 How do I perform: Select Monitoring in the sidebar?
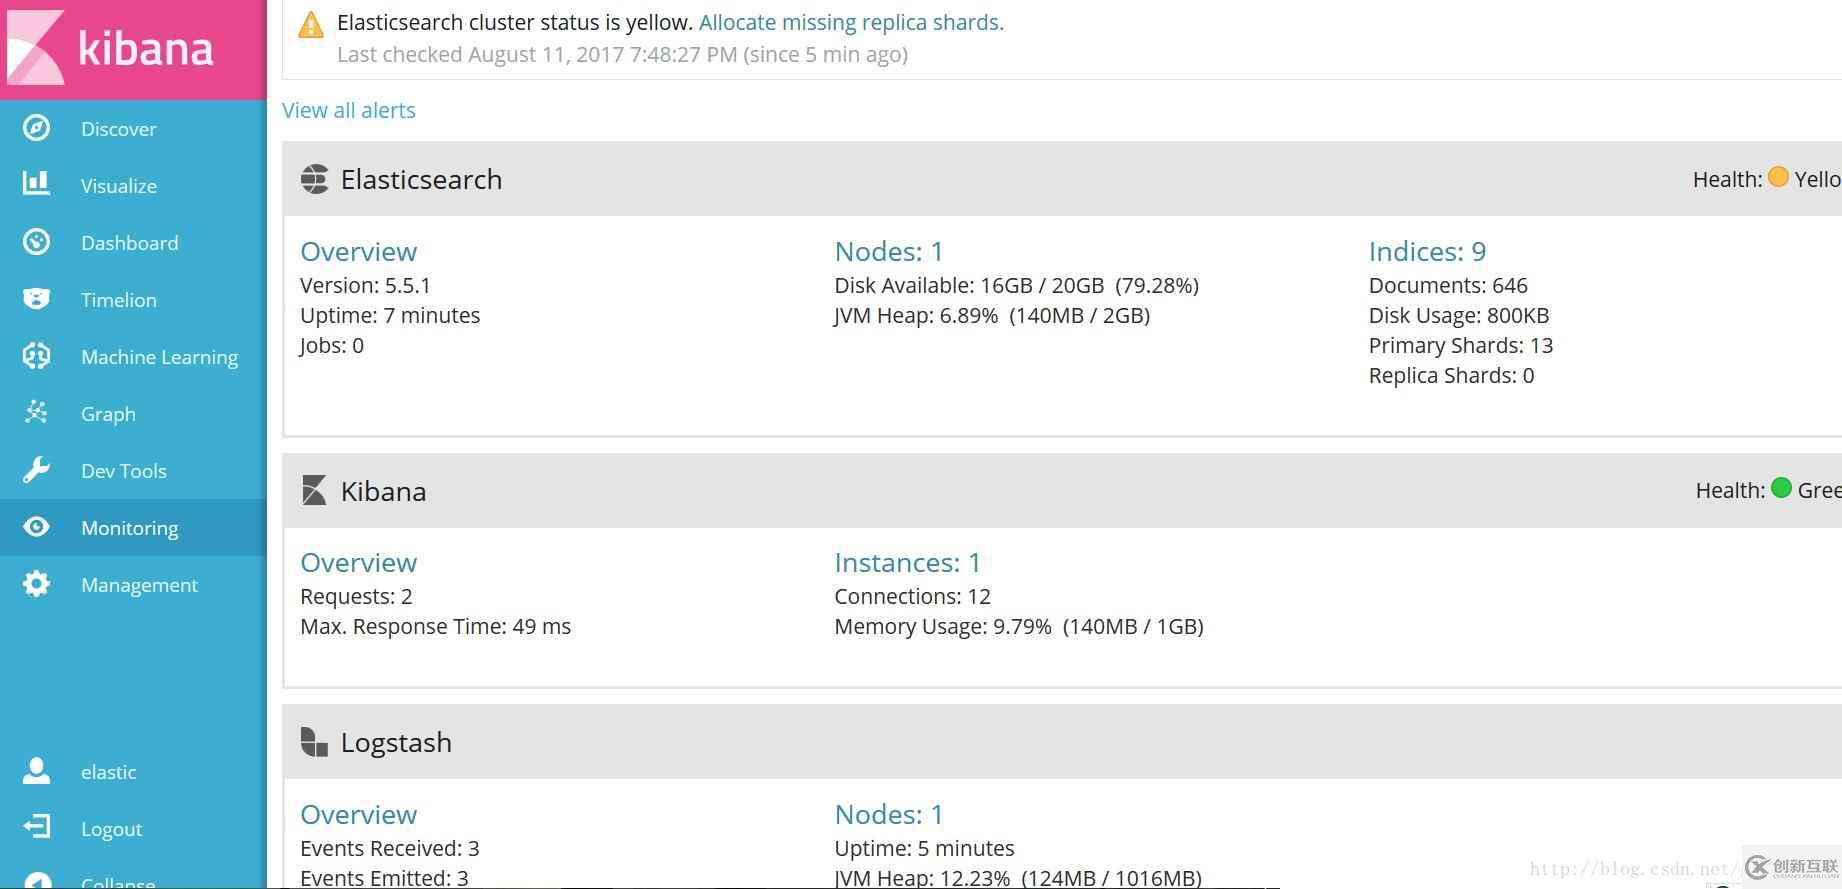[x=129, y=528]
